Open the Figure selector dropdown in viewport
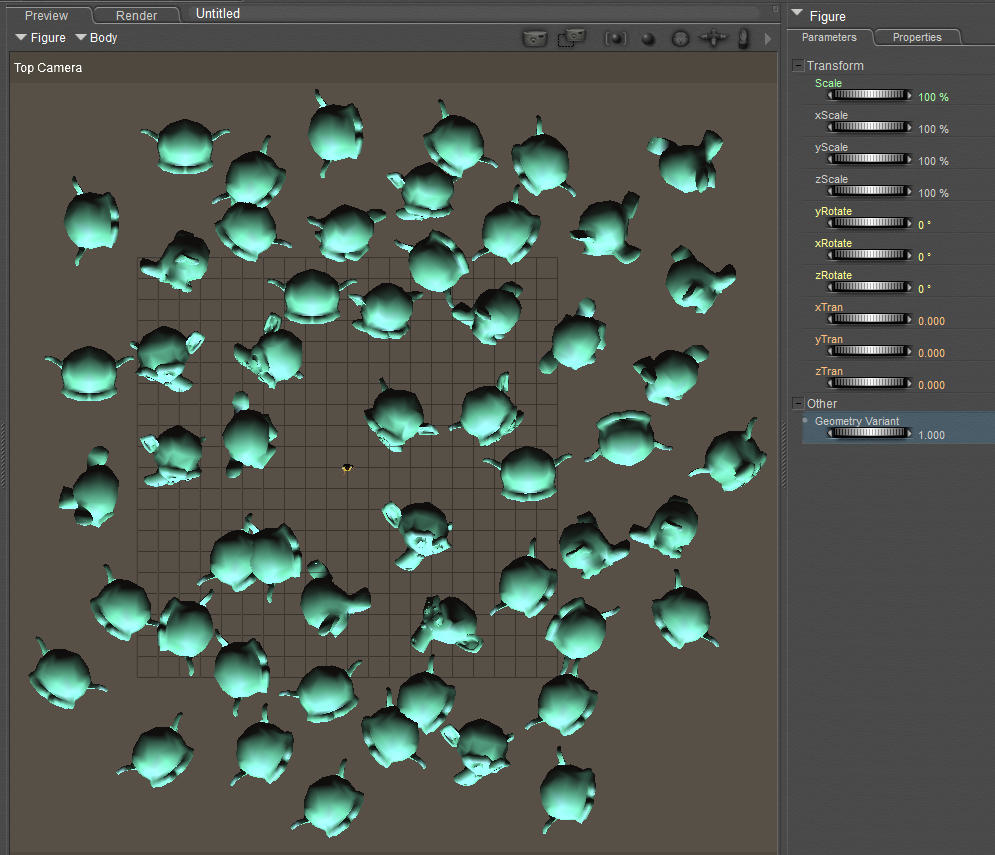The image size is (995, 855). [40, 38]
